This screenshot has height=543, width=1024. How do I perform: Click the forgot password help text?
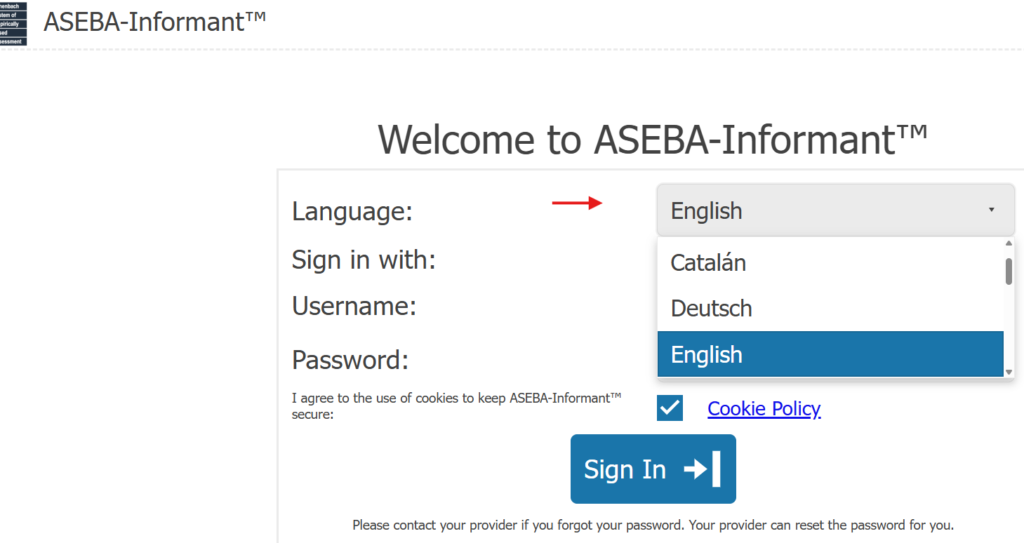click(x=653, y=524)
